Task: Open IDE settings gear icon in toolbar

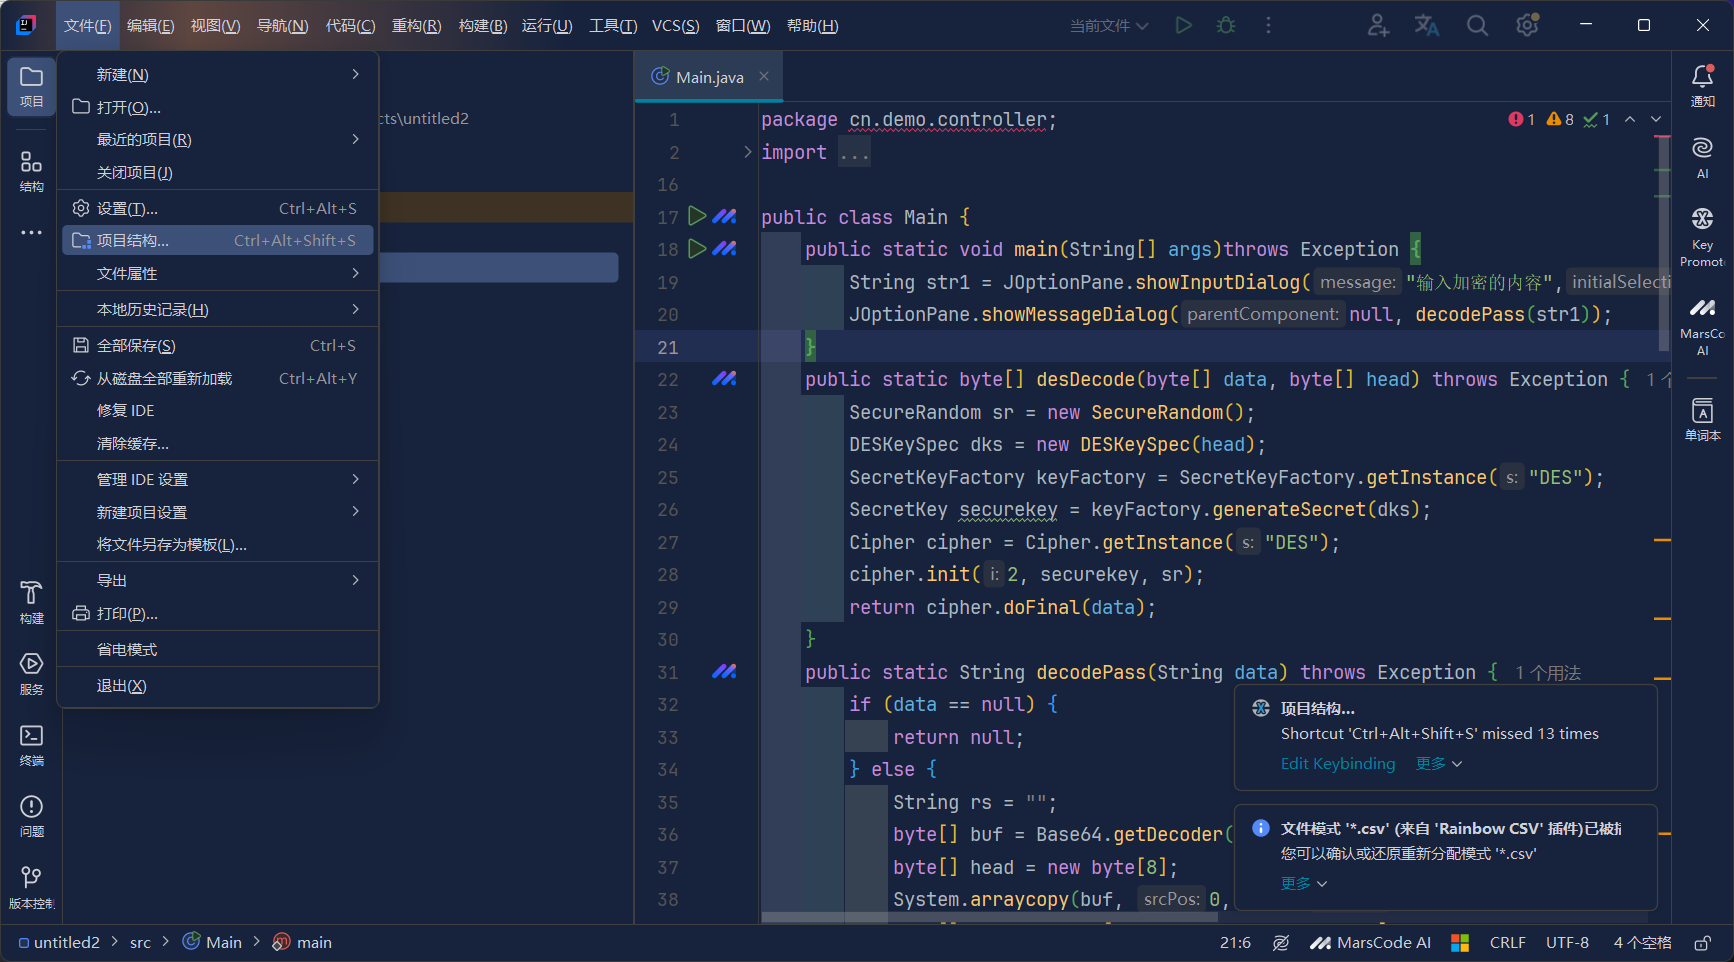Action: click(1527, 25)
